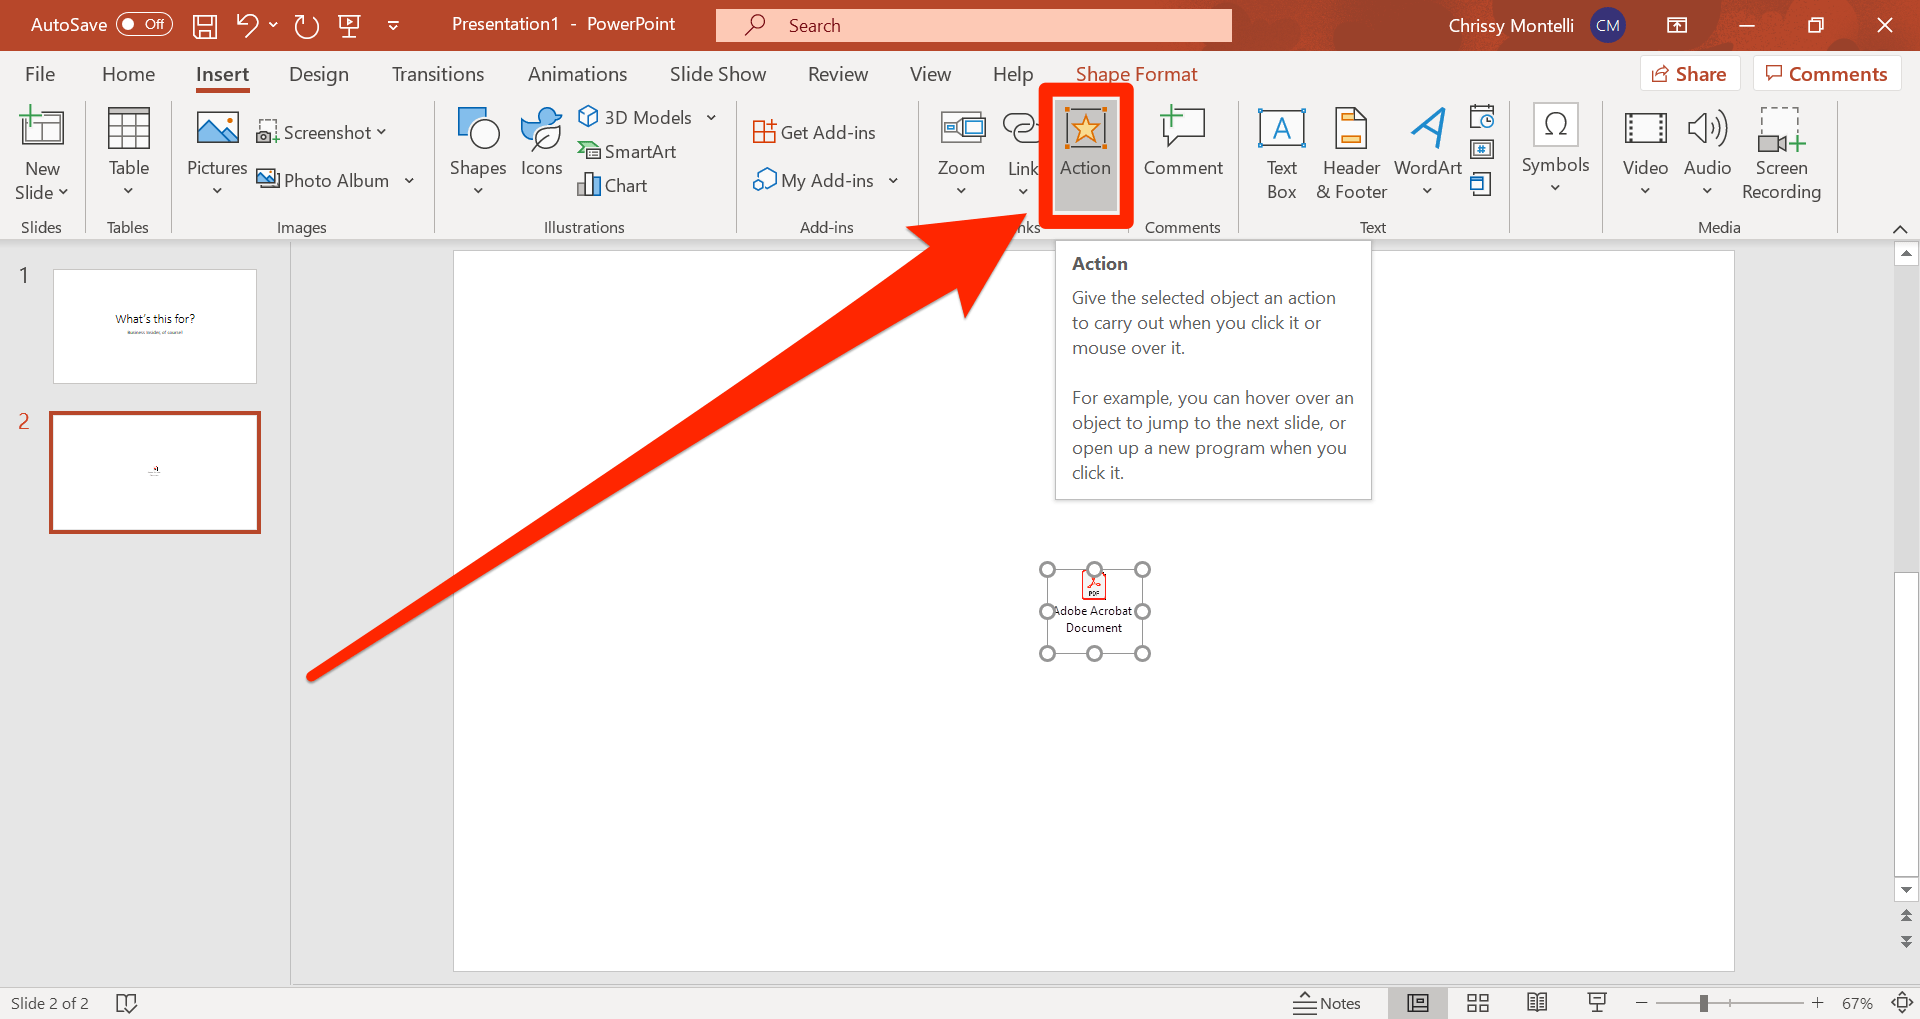Click the Undo arrow icon
This screenshot has height=1019, width=1920.
click(x=247, y=25)
